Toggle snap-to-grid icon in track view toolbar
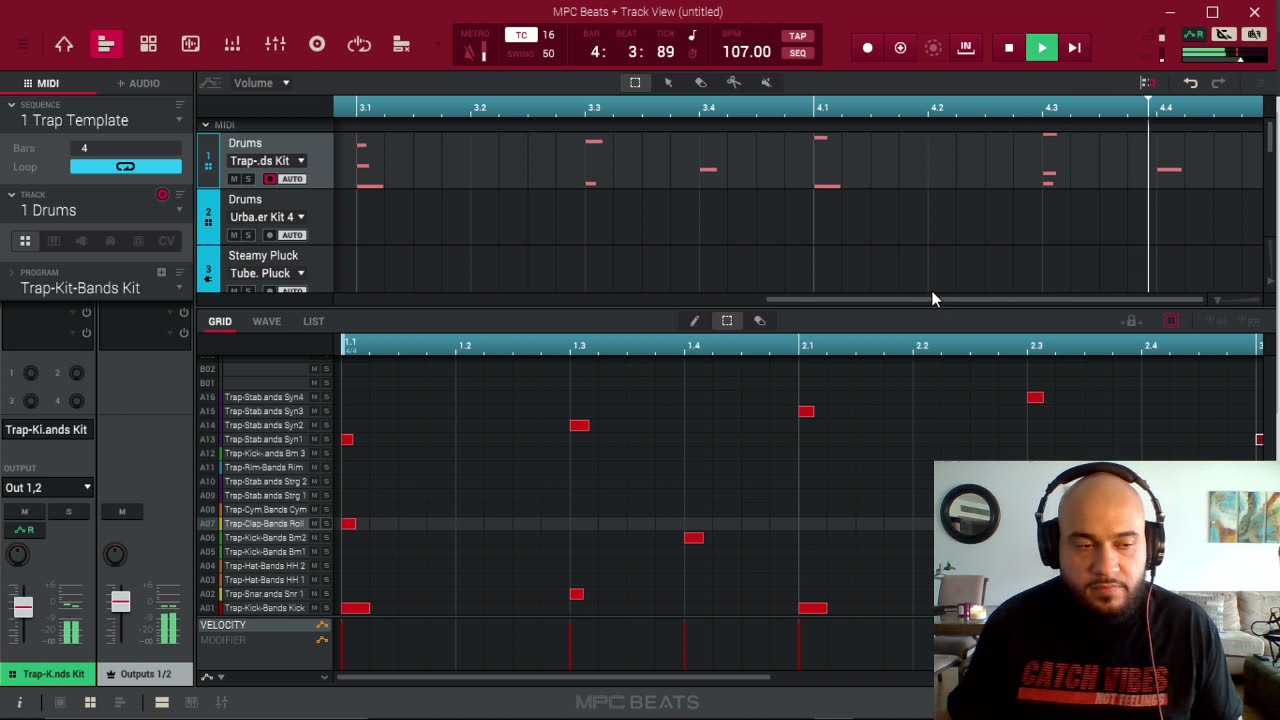The width and height of the screenshot is (1280, 720). tap(1147, 83)
